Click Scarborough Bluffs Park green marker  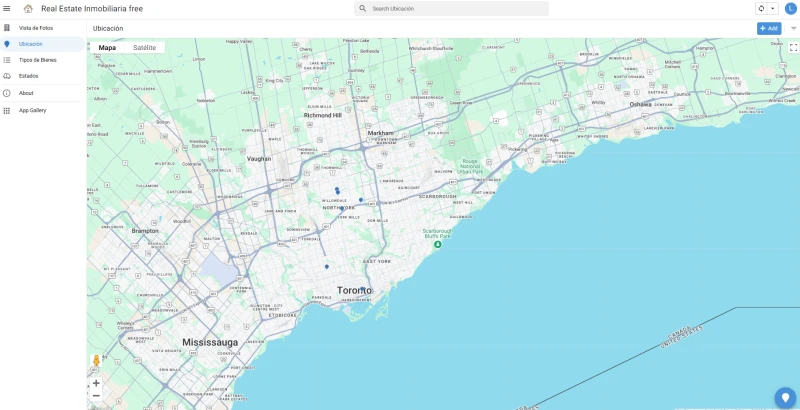tap(437, 245)
